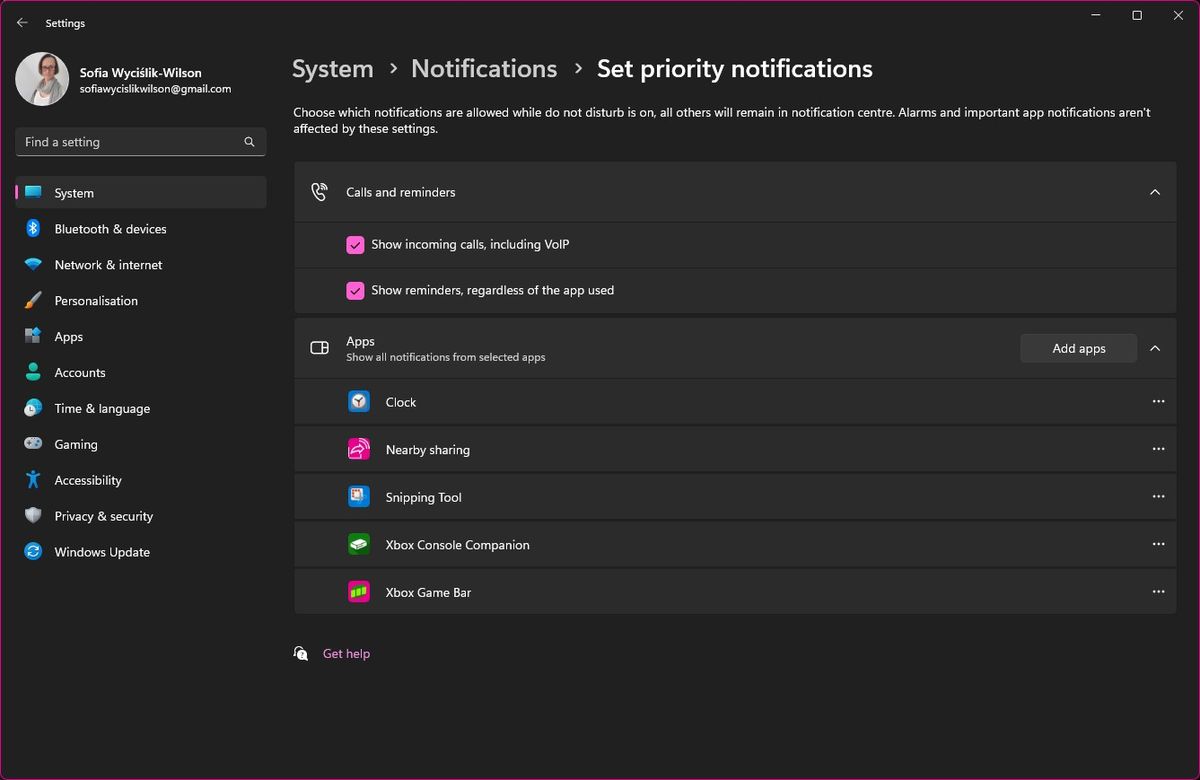Disable Show reminders, regardless of app used
Screen dimensions: 1200x780
click(x=355, y=291)
